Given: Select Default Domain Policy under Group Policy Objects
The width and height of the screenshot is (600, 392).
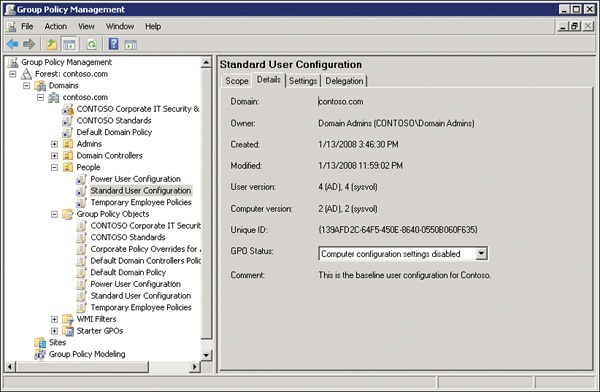Looking at the screenshot, I should pos(128,273).
